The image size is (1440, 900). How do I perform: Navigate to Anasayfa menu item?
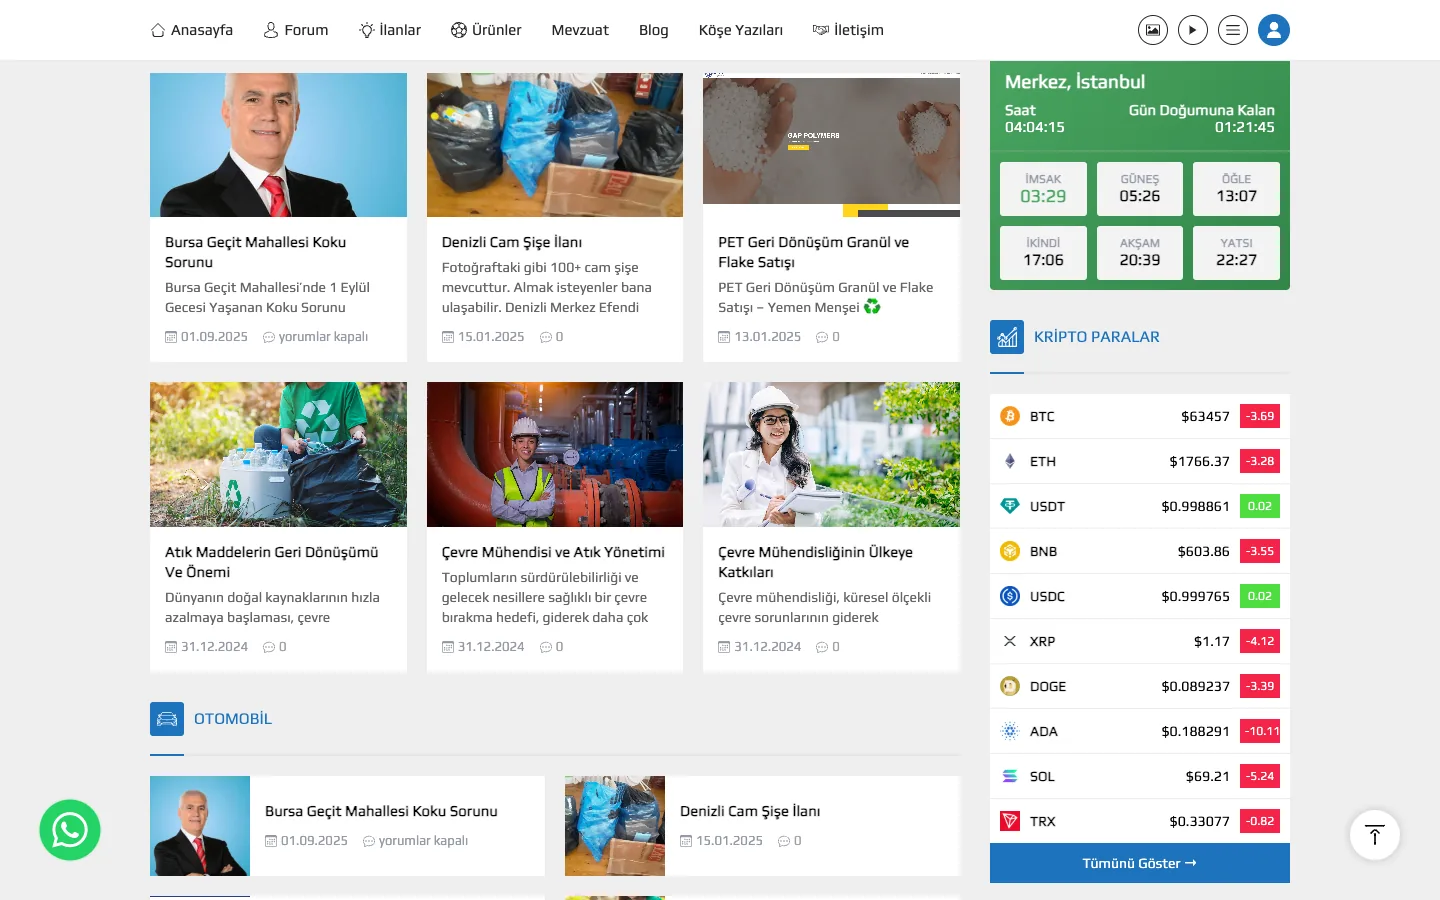point(192,30)
